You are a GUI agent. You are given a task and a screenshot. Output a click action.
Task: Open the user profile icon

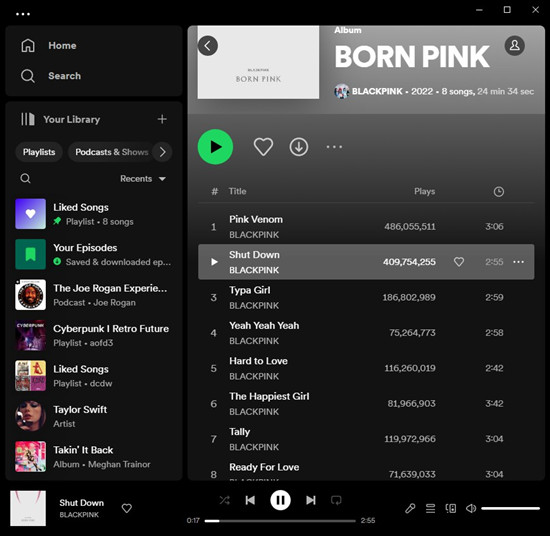(515, 46)
